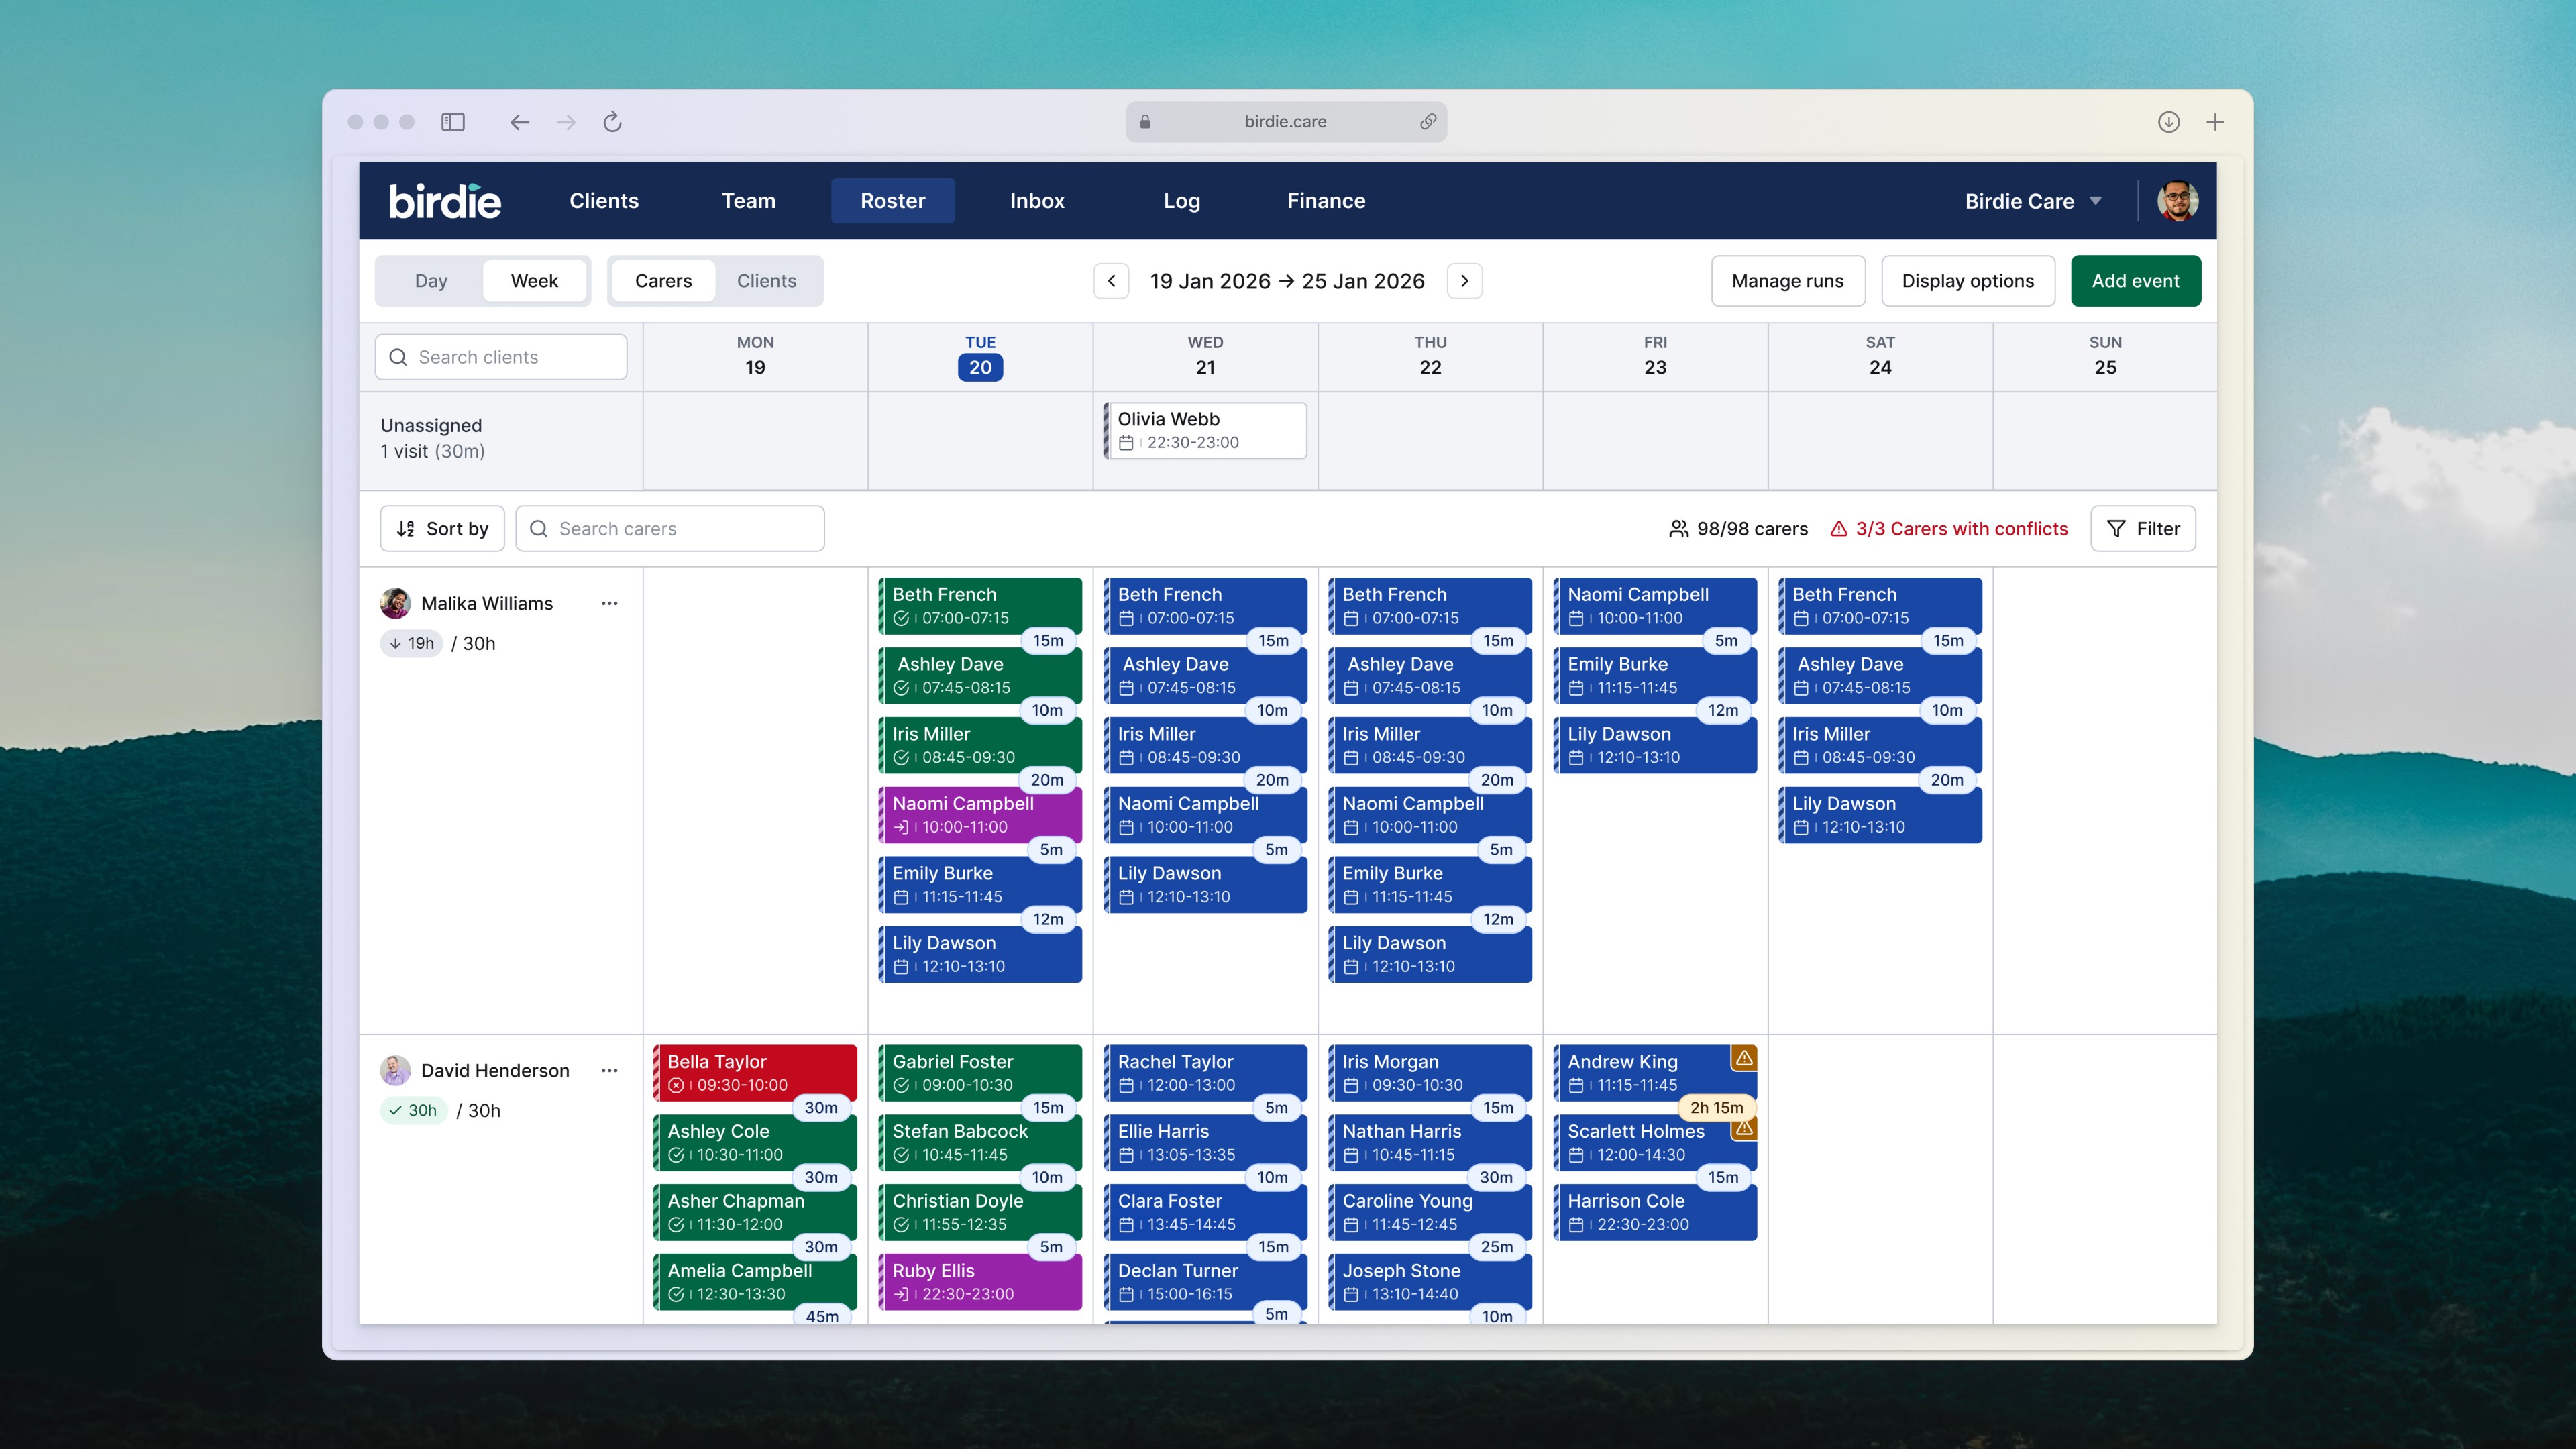The width and height of the screenshot is (2576, 1449).
Task: Open David Henderson's three-dot options menu
Action: [x=609, y=1070]
